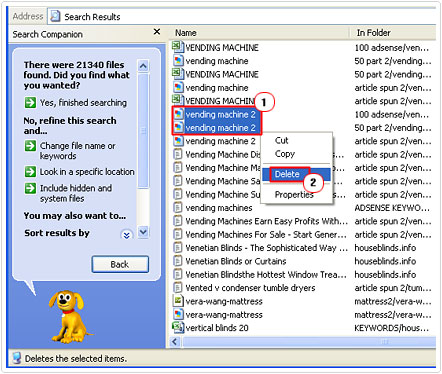Click document icon of Vending Machine Dis... file
The image size is (442, 374).
pos(178,154)
